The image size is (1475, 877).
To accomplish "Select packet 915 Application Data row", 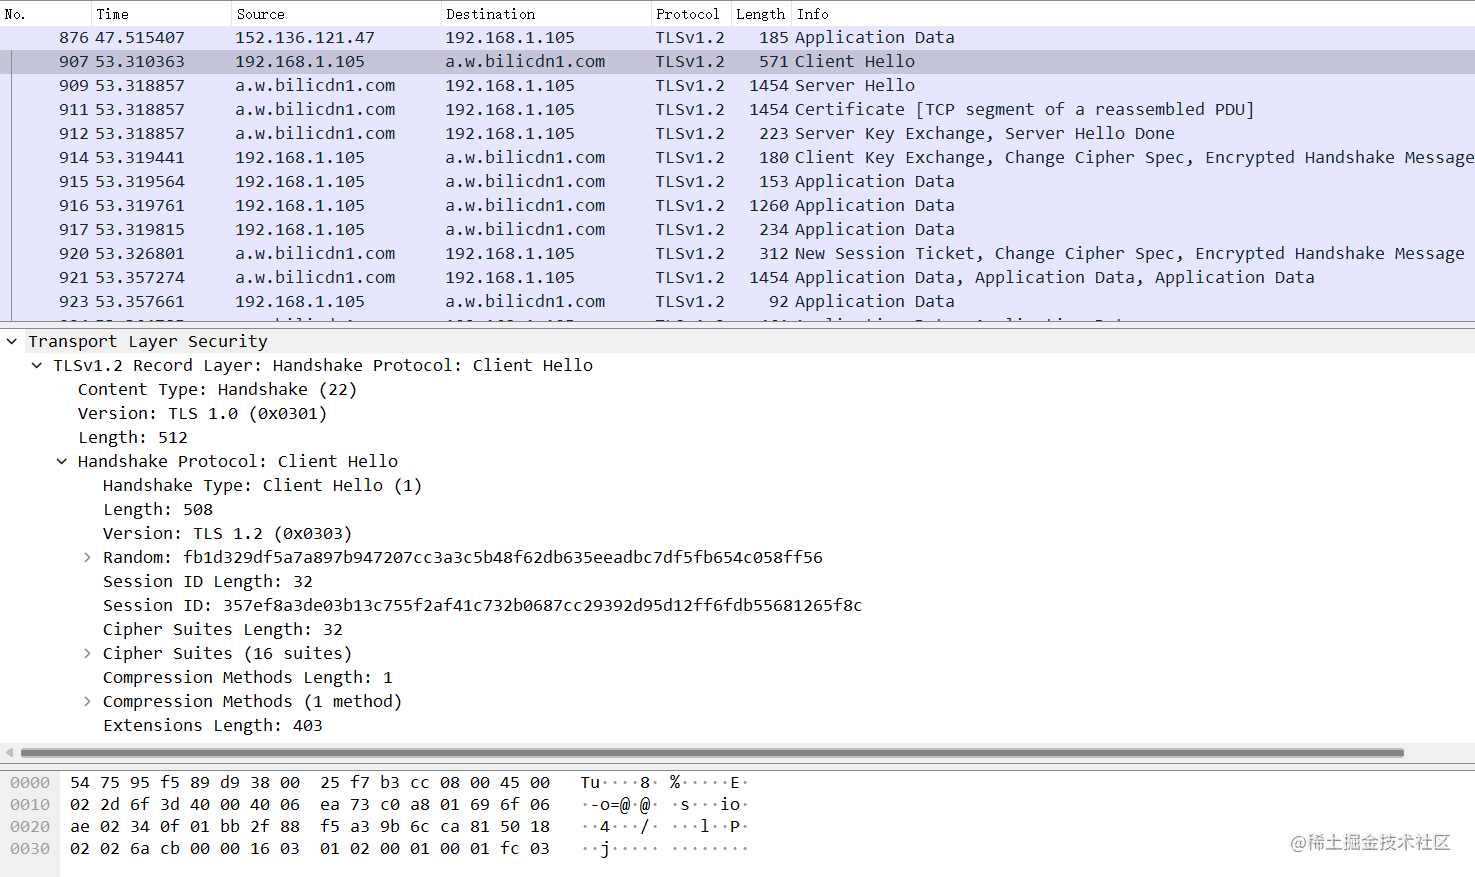I will point(737,182).
